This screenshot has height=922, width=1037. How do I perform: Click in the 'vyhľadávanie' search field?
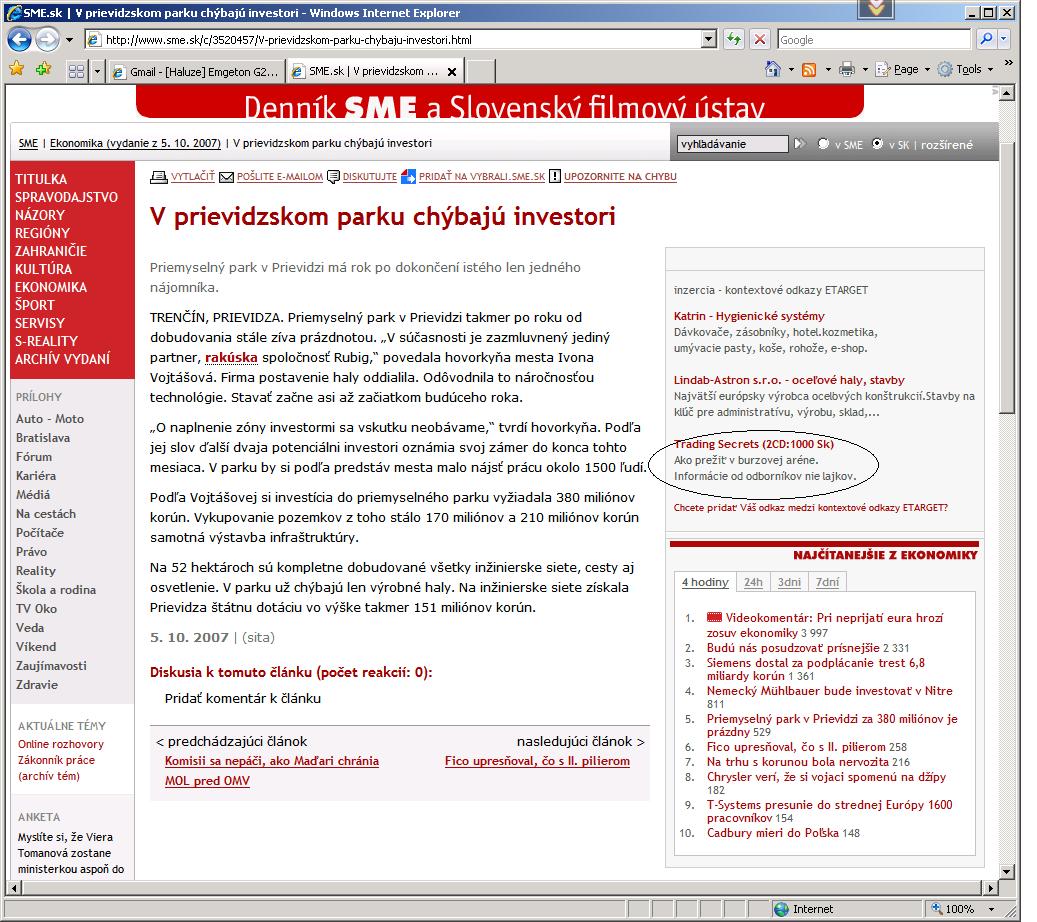(x=732, y=144)
